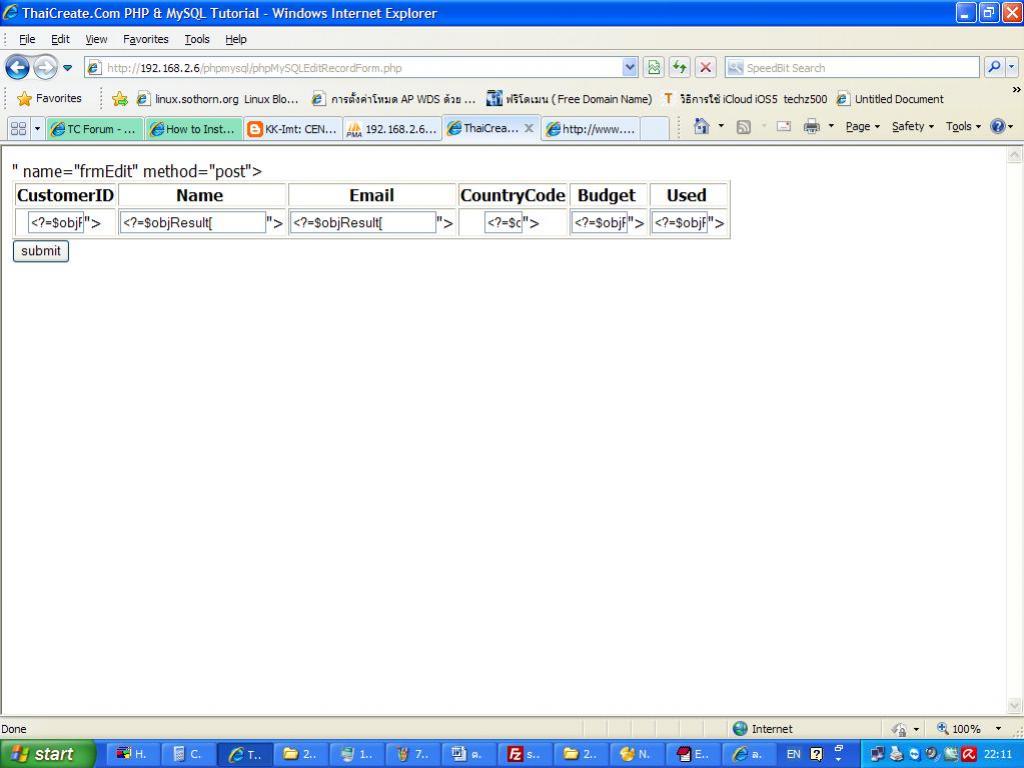Open the search provider dropdown arrow
The width and height of the screenshot is (1024, 768).
click(1012, 67)
